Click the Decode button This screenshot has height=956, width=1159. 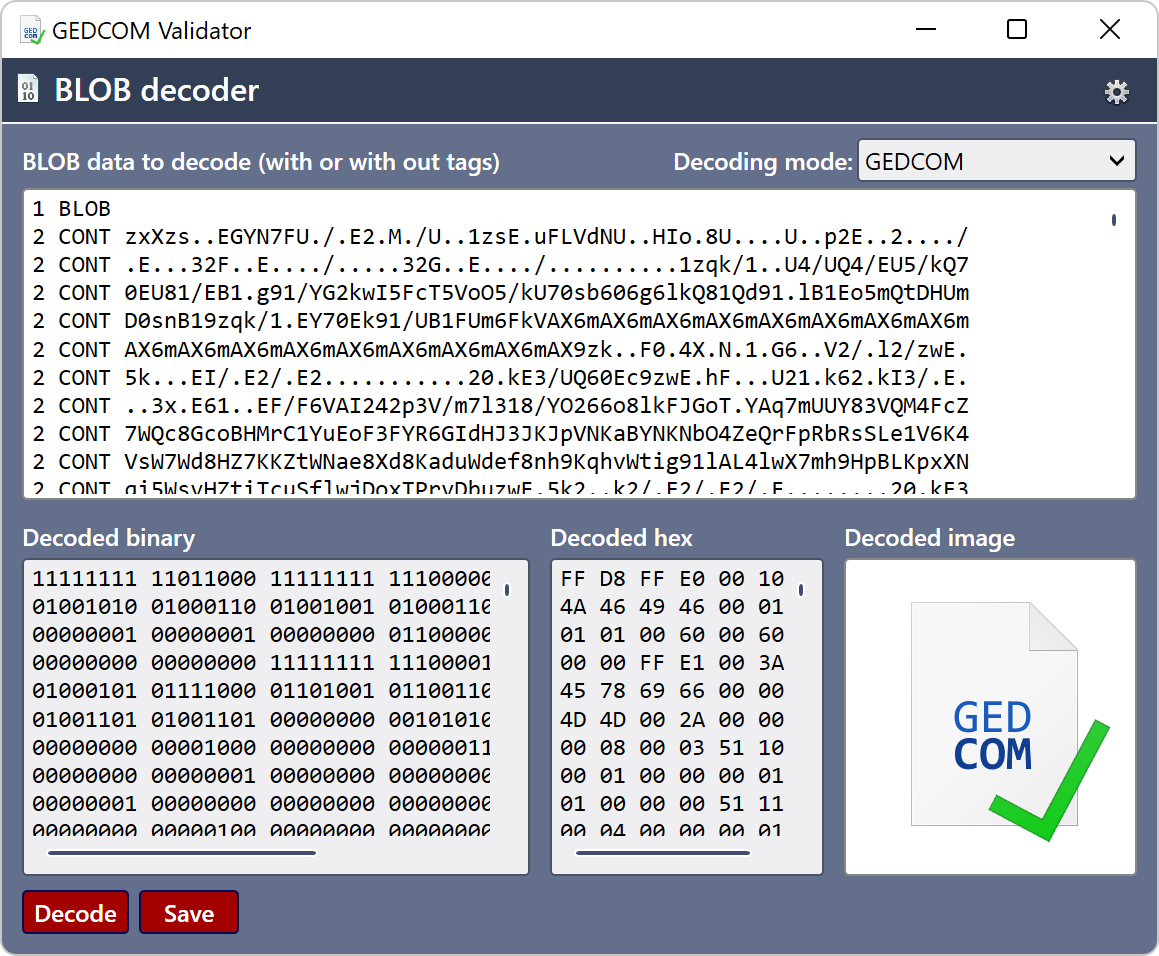[x=75, y=912]
